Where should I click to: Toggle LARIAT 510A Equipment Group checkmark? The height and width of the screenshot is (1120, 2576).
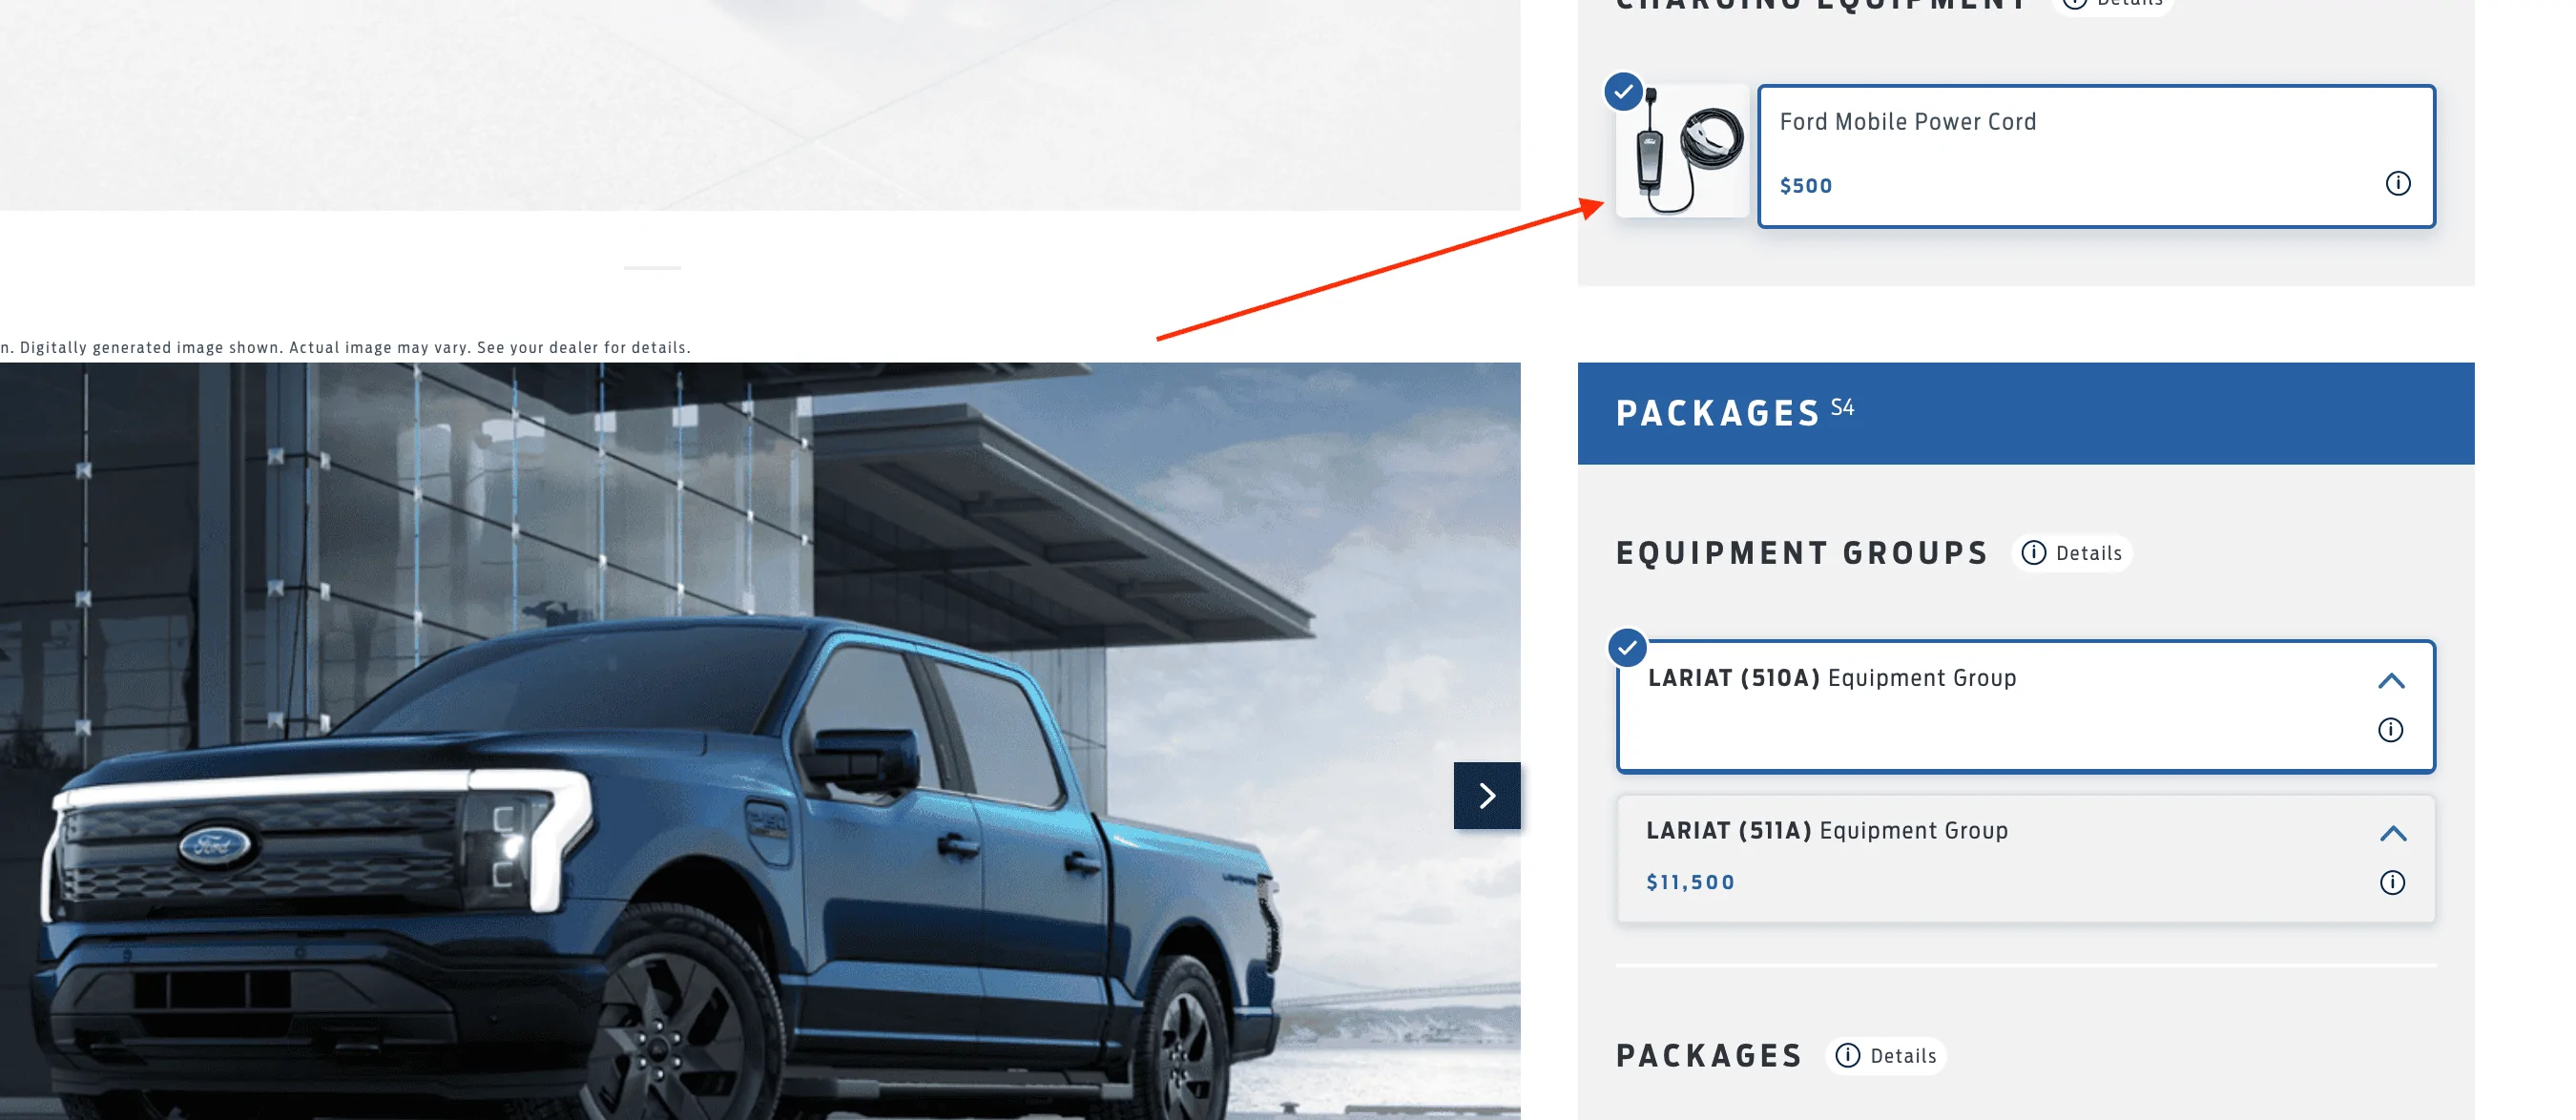click(x=1628, y=648)
